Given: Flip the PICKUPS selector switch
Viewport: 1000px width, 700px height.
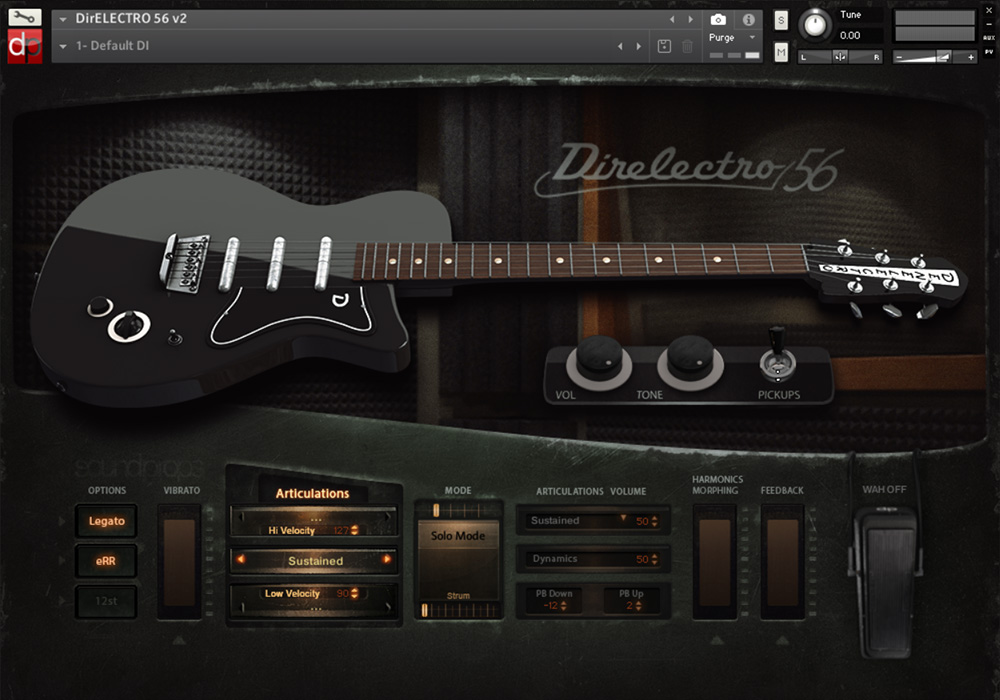Looking at the screenshot, I should coord(777,356).
